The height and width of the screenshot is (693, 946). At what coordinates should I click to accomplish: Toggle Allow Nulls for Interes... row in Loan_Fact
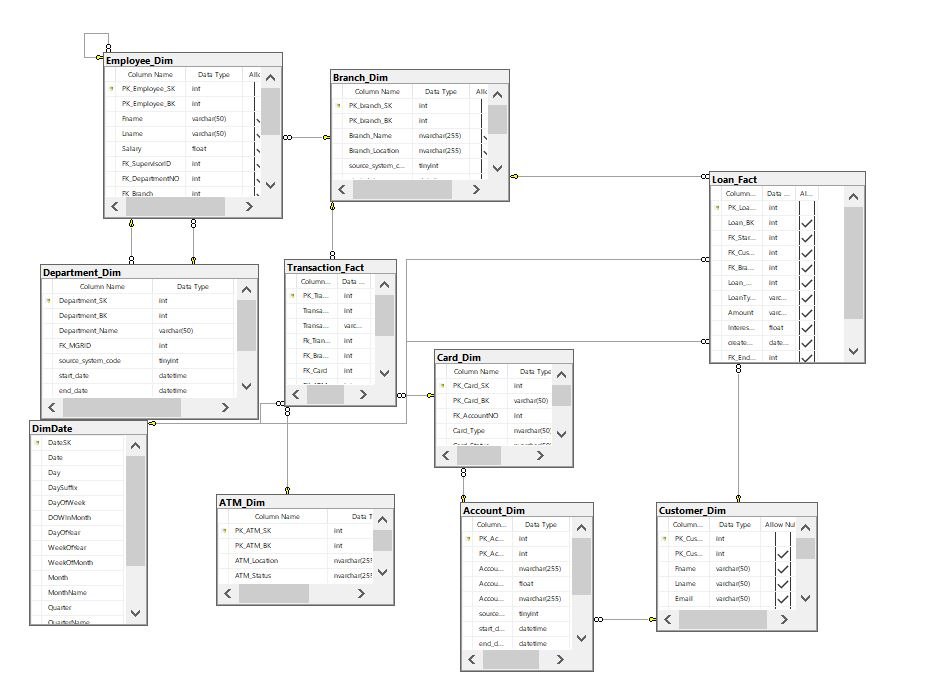[x=806, y=328]
